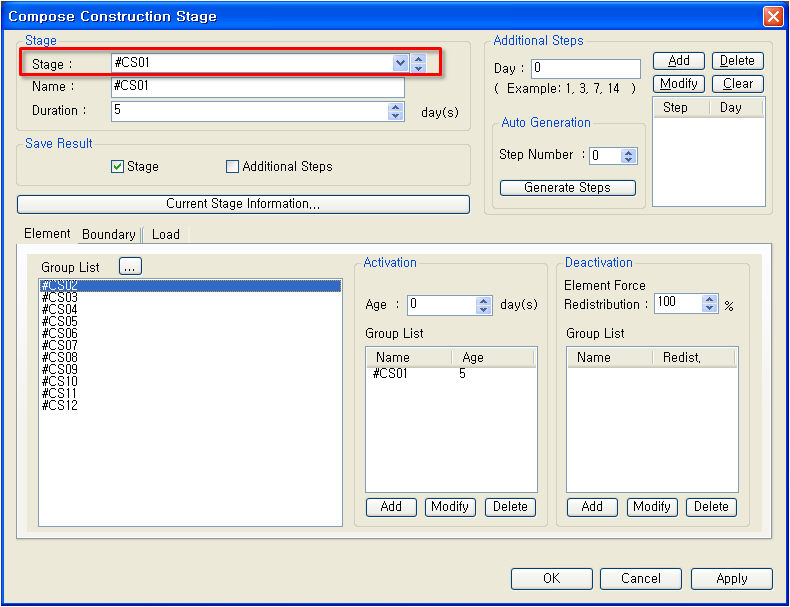Adjust the Redistribution percent spinner

pos(709,303)
